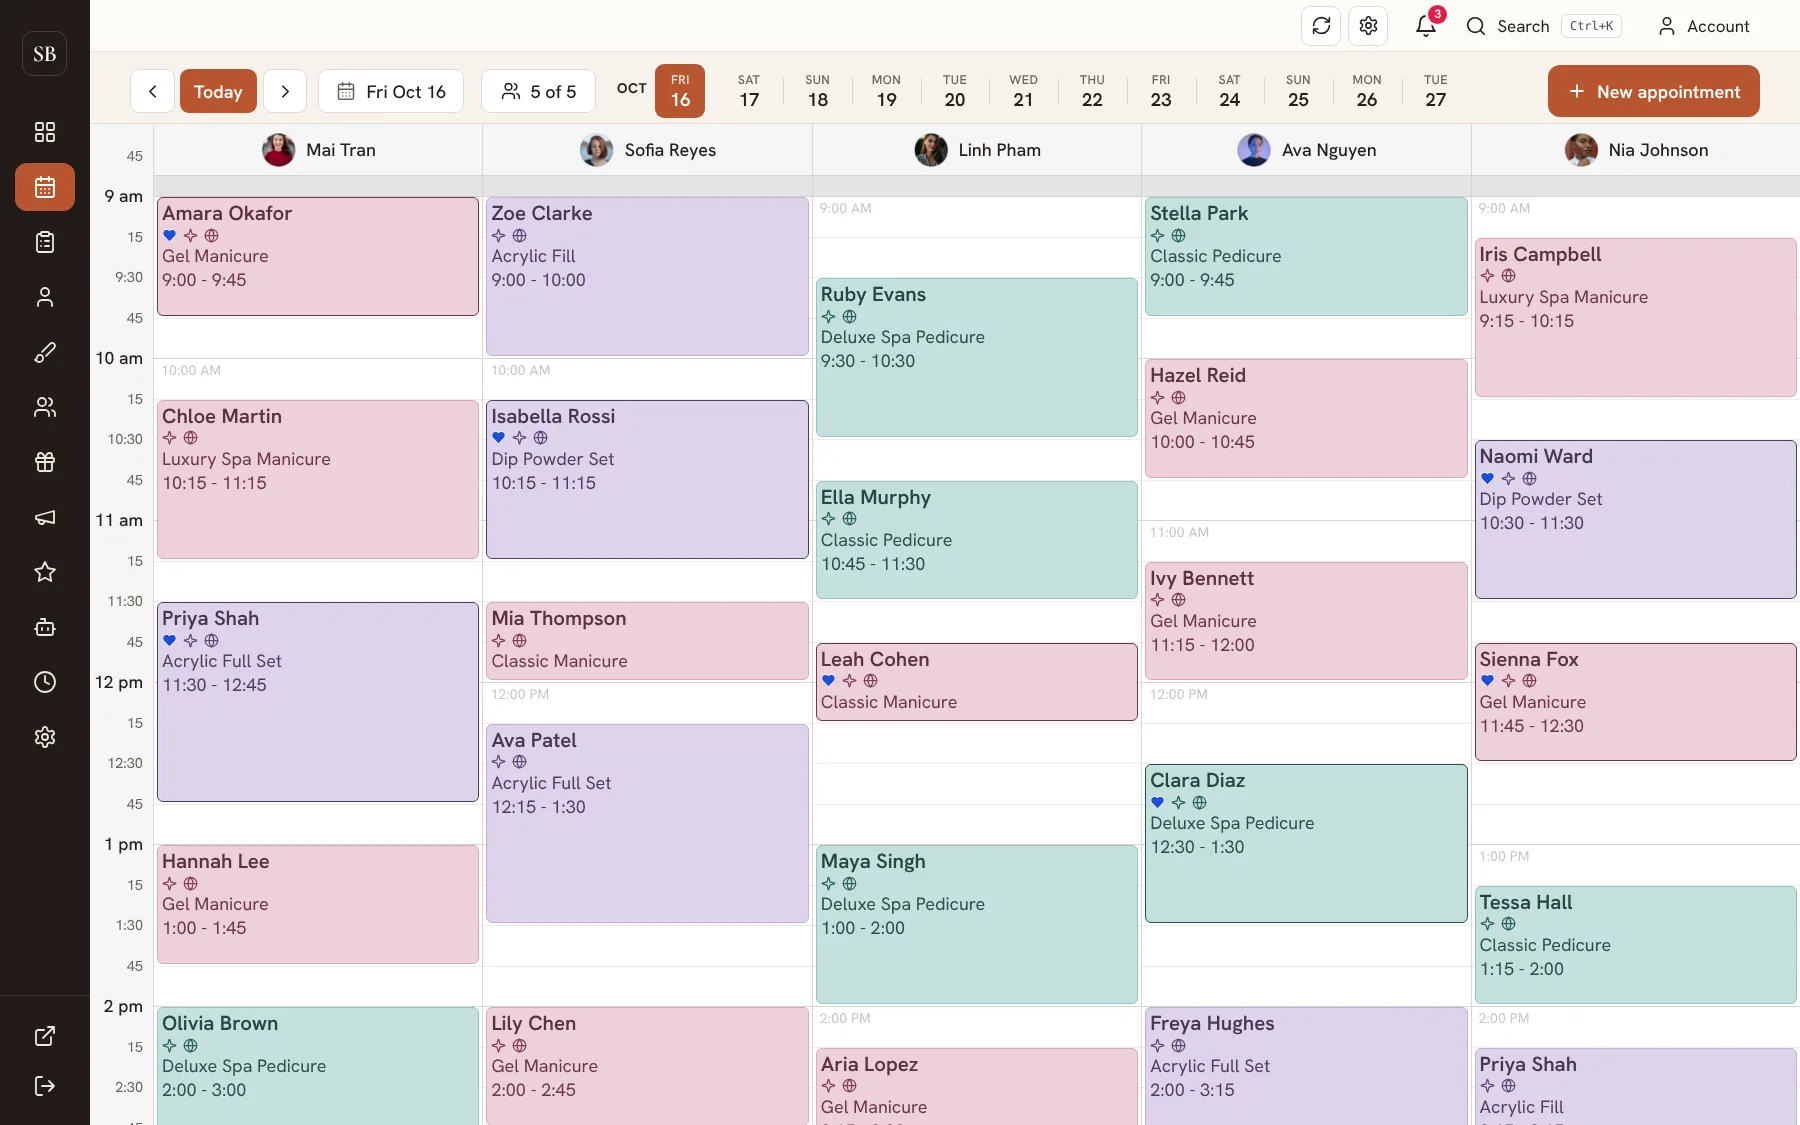Open the clipboard list icon in sidebar
1800x1125 pixels.
click(x=45, y=242)
